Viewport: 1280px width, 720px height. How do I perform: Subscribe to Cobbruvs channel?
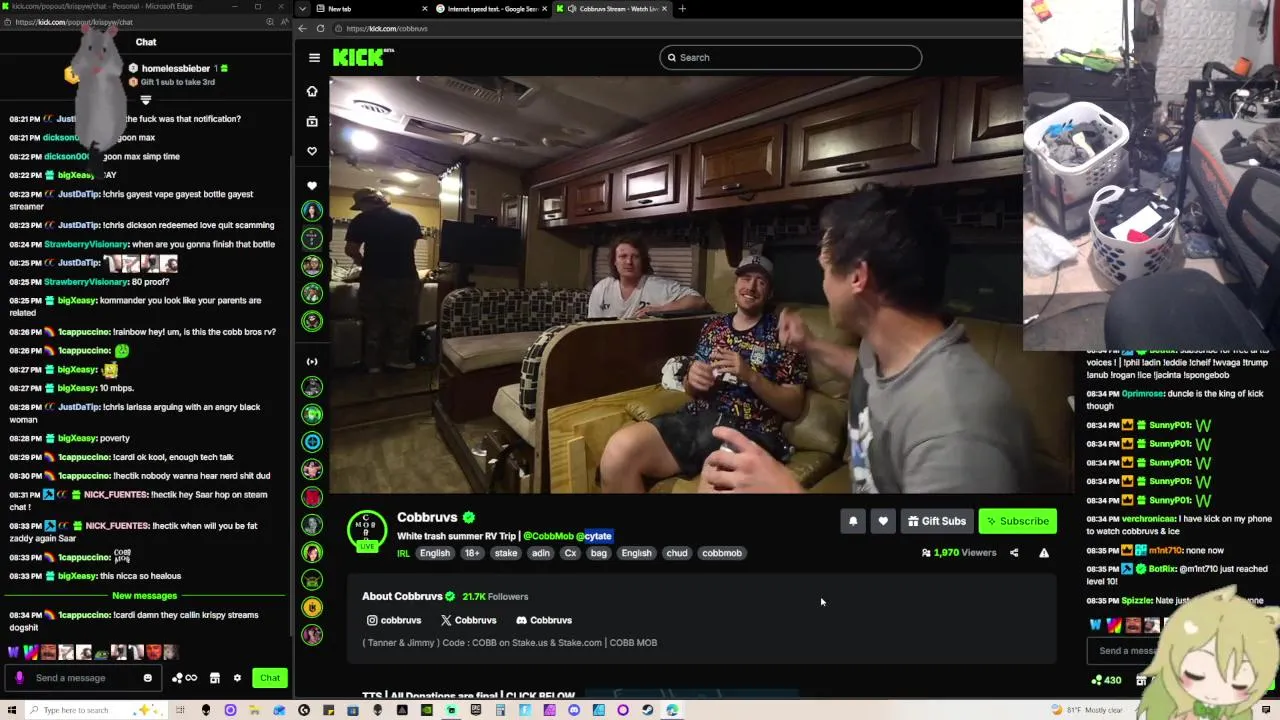(x=1018, y=521)
